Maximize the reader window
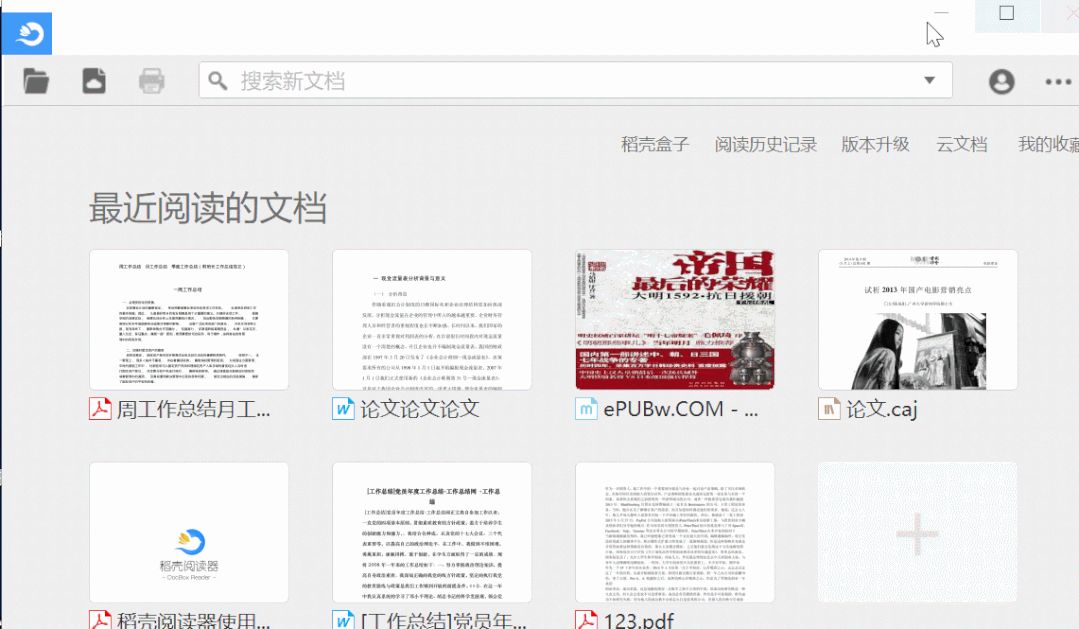 (x=1007, y=14)
